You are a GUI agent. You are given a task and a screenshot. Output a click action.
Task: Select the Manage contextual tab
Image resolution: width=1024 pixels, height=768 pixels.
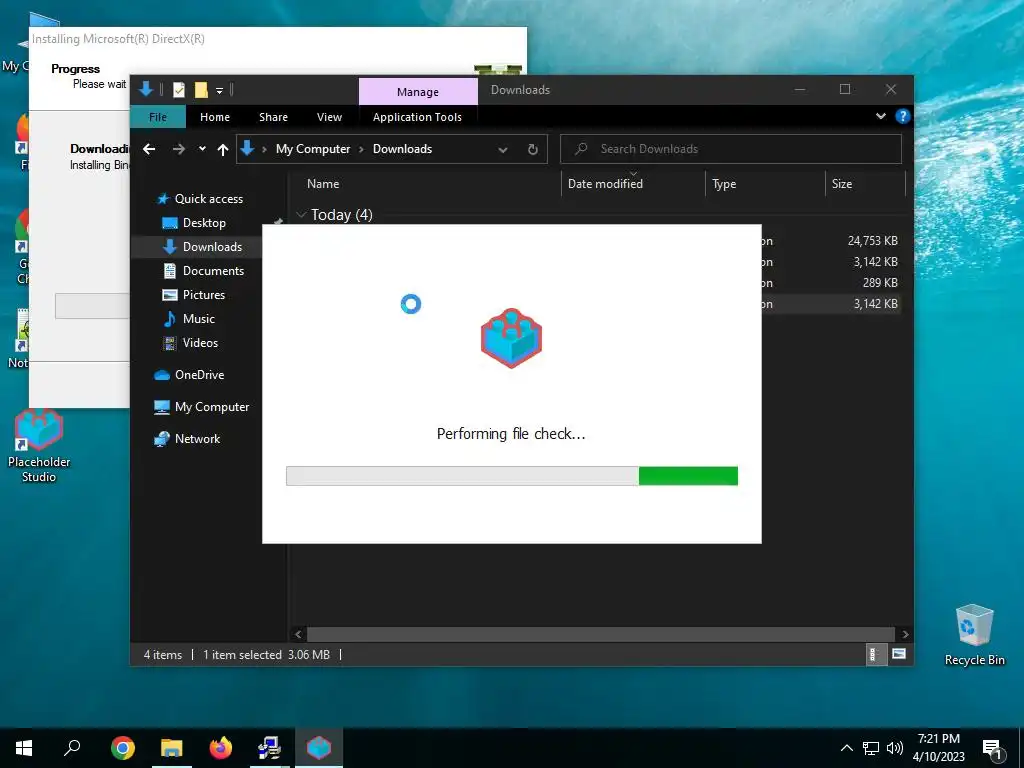click(x=418, y=92)
